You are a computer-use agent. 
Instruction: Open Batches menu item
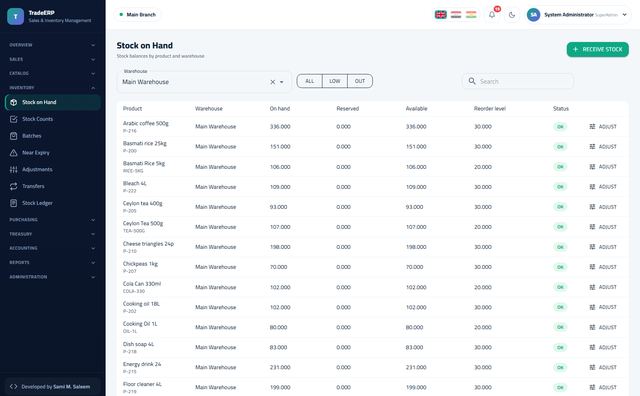click(x=53, y=136)
